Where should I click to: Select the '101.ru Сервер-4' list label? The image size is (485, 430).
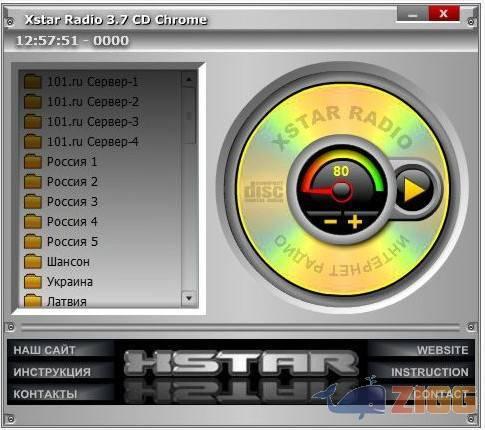point(93,142)
